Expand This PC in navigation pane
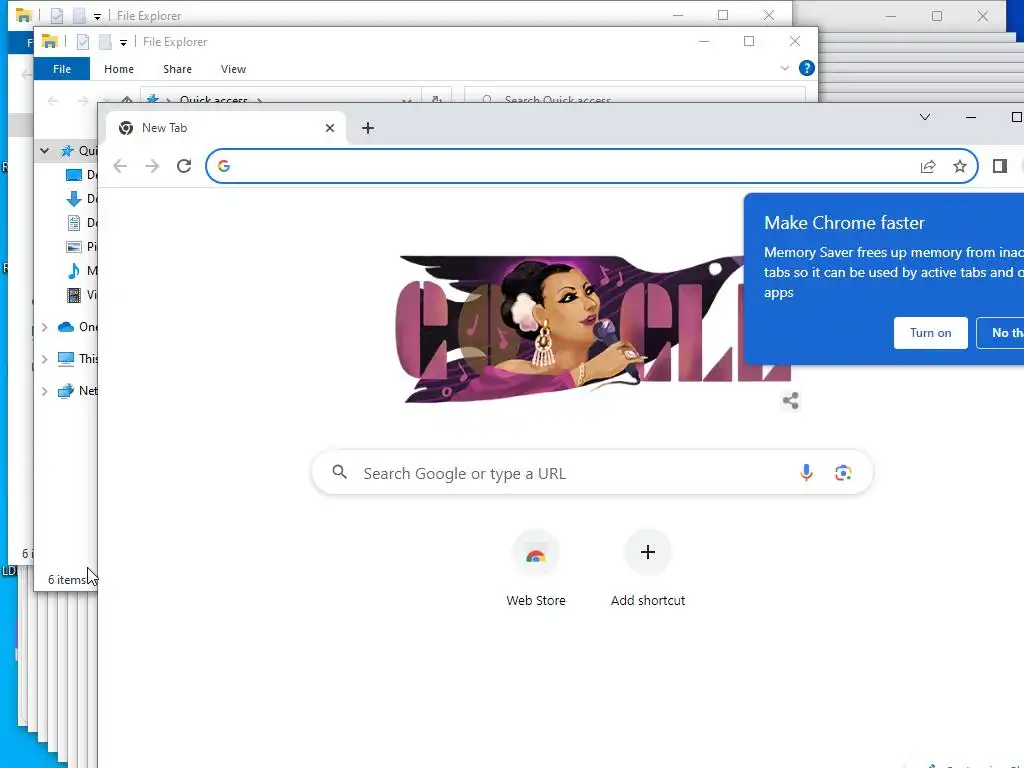Viewport: 1024px width, 768px height. [44, 359]
